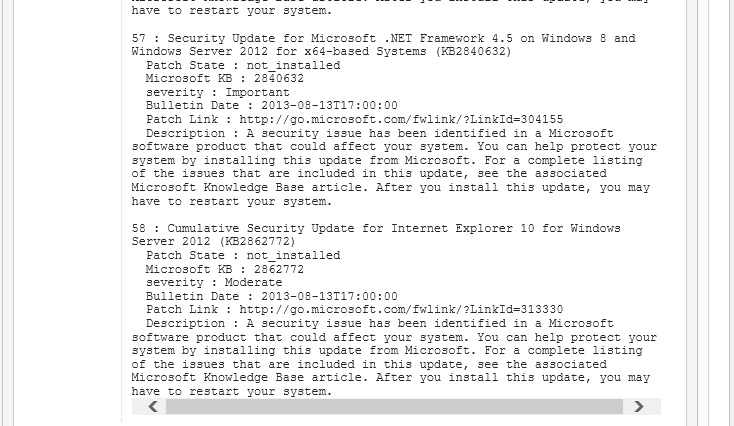Click the Patch State line of entry 57
The width and height of the screenshot is (734, 426).
(242, 65)
